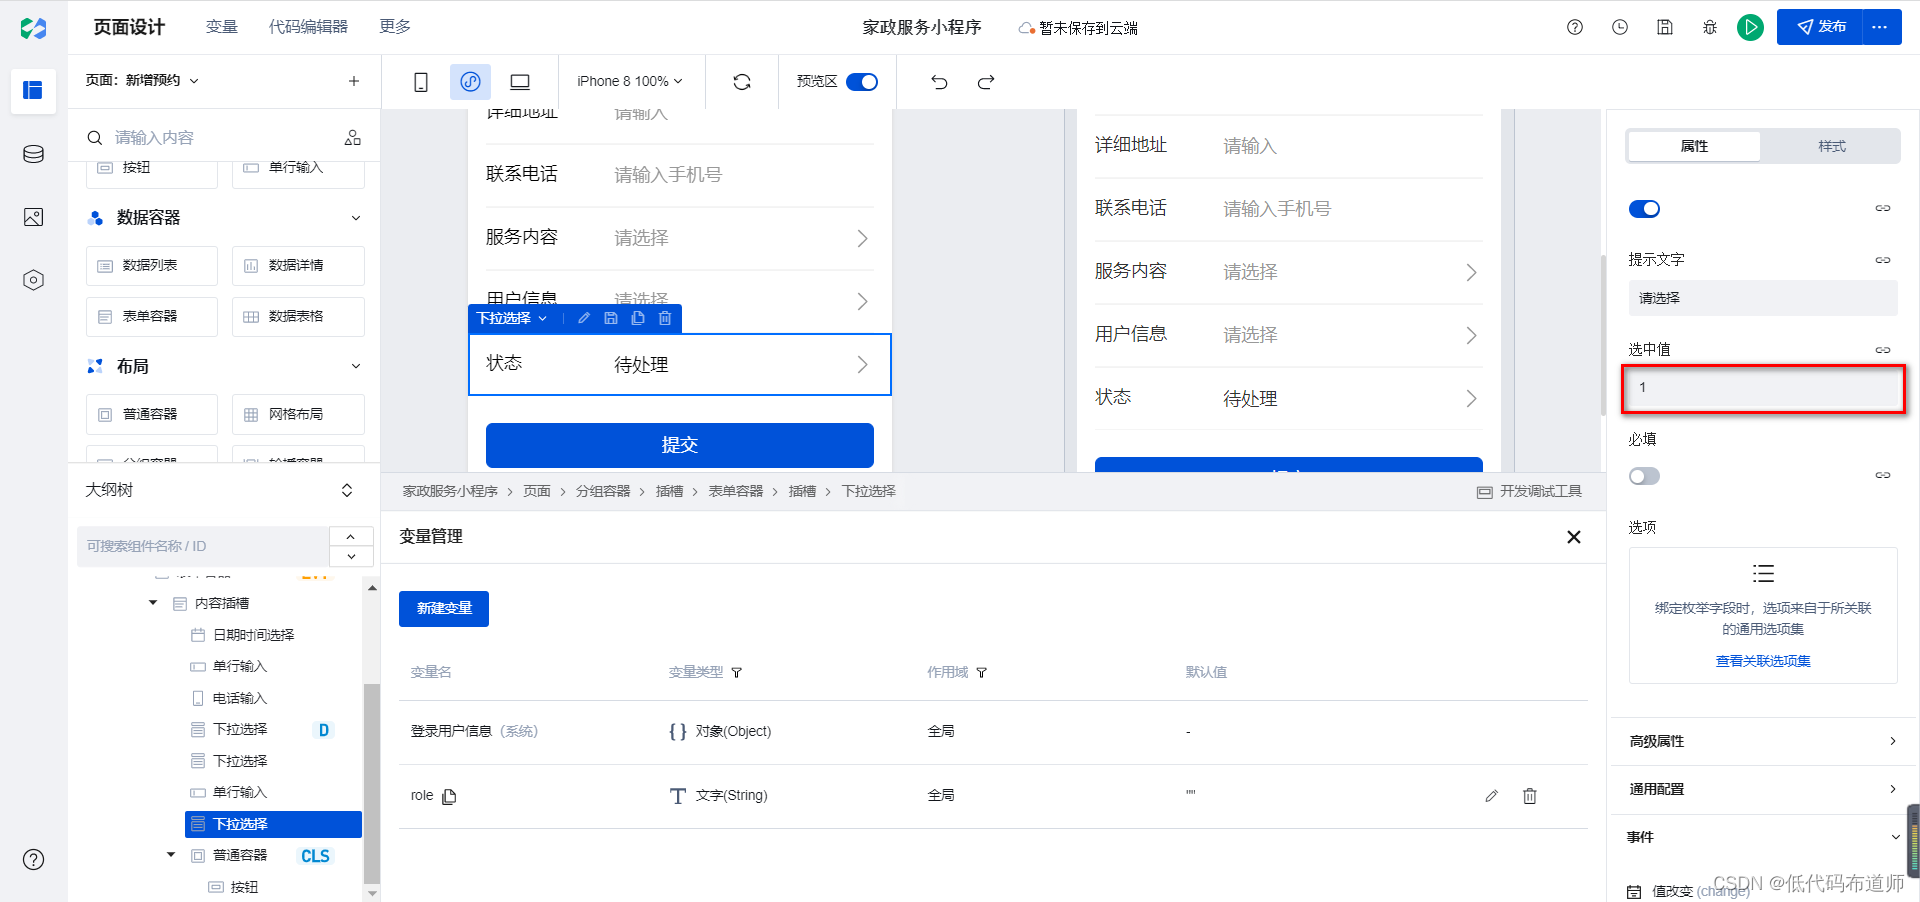Select the mini program view icon
Screen dimensions: 1920x902
[x=470, y=82]
